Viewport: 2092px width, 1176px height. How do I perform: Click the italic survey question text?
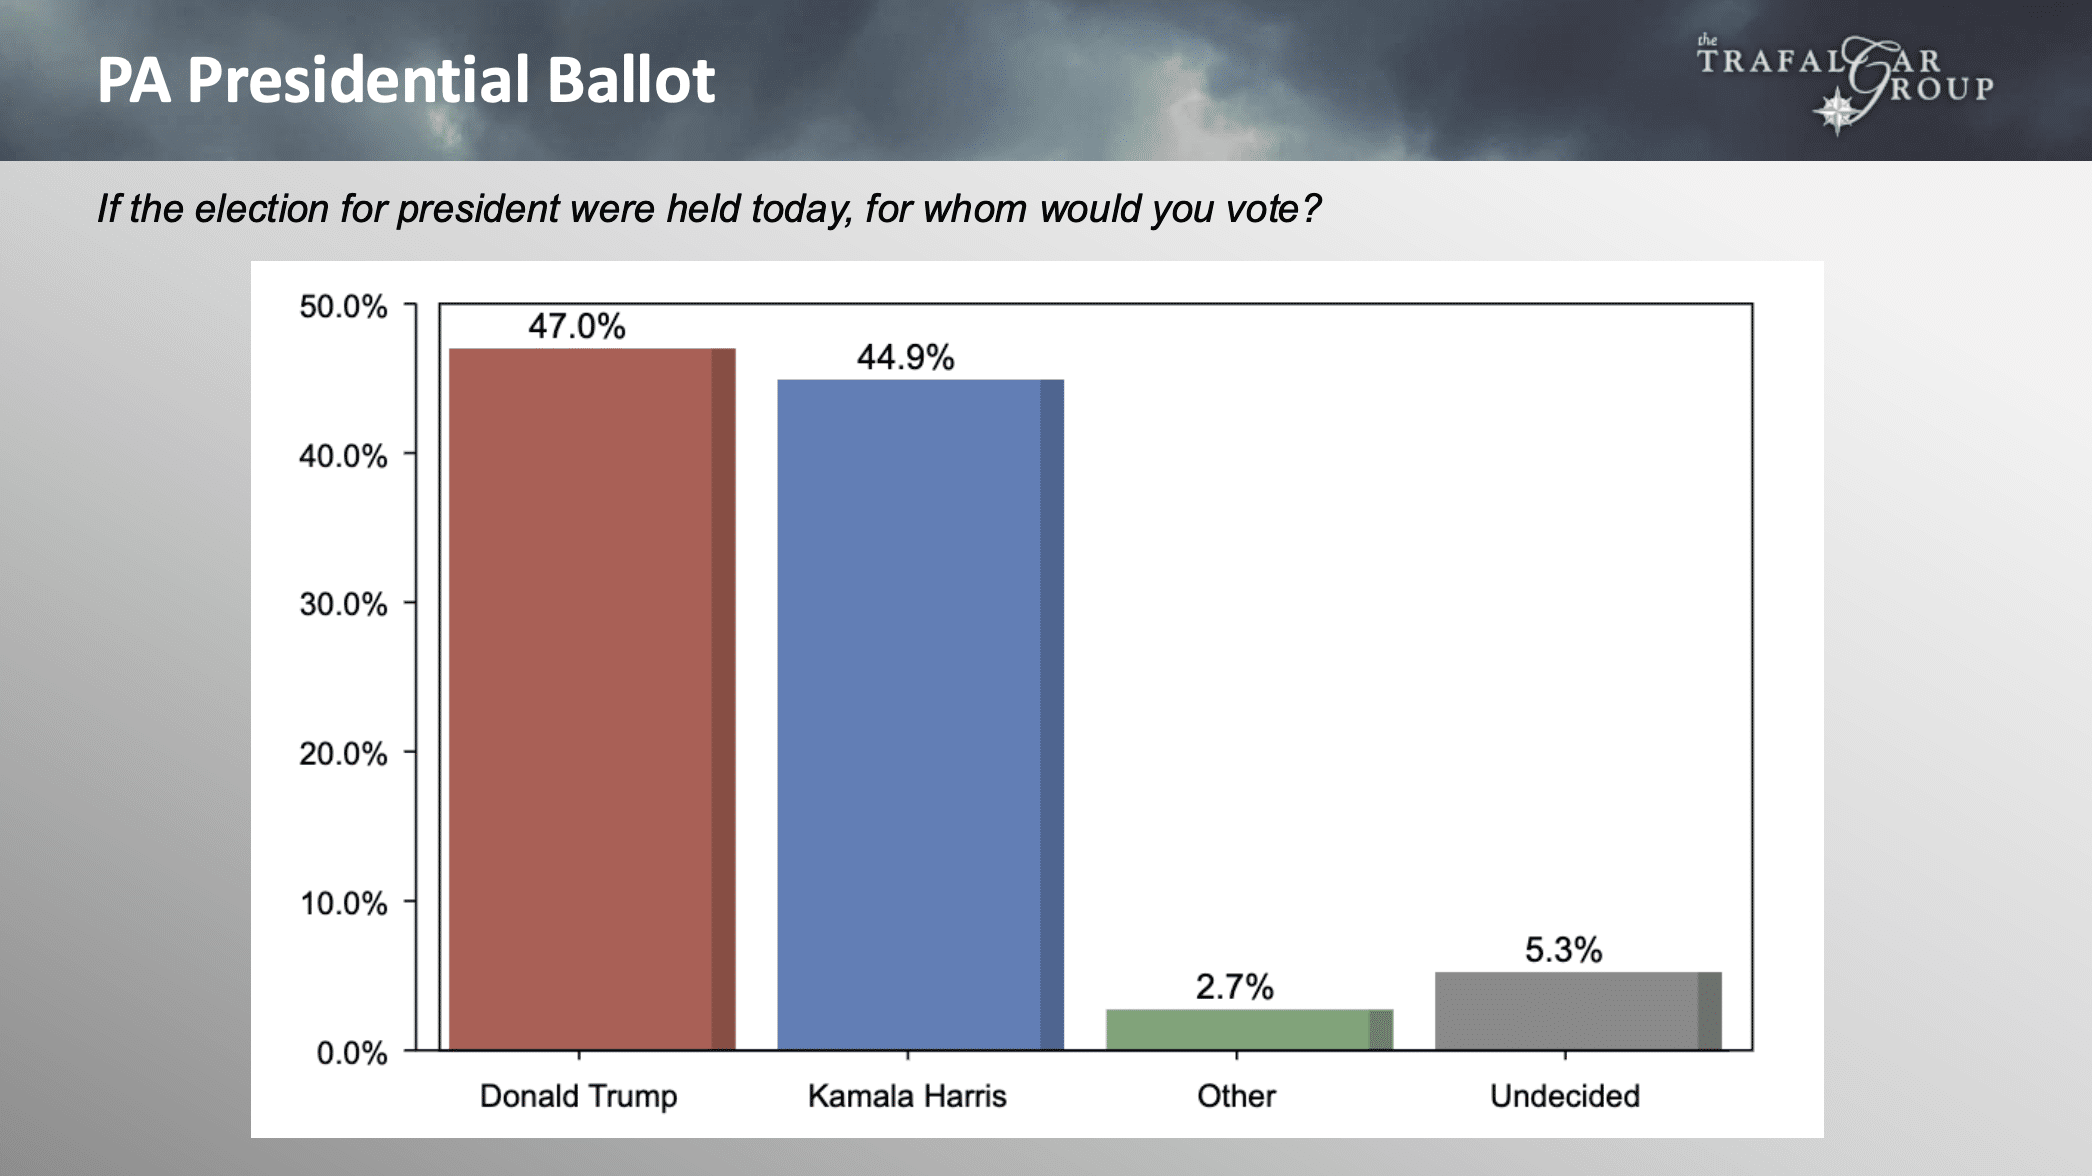(x=708, y=209)
